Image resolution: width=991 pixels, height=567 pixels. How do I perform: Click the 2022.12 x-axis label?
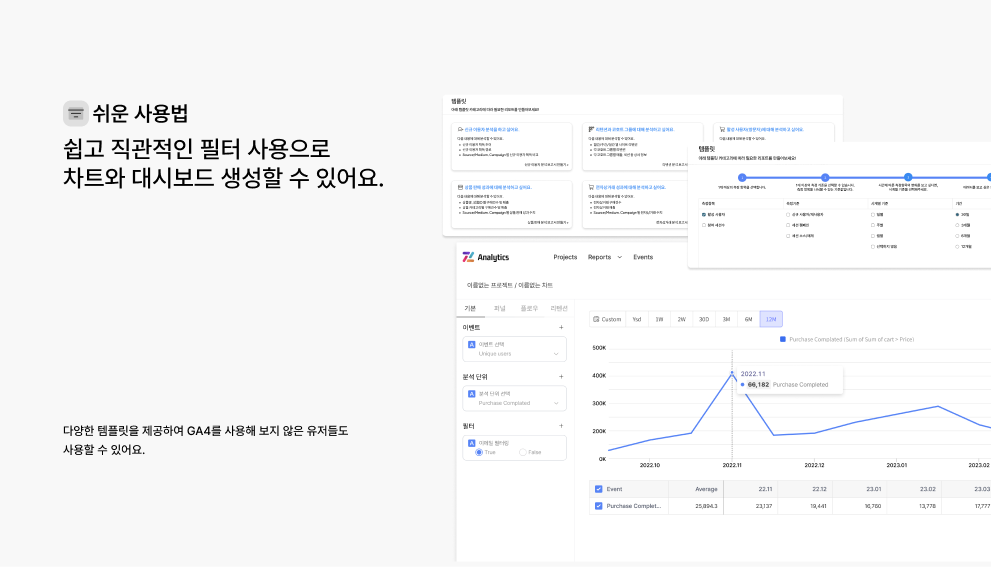(x=814, y=465)
